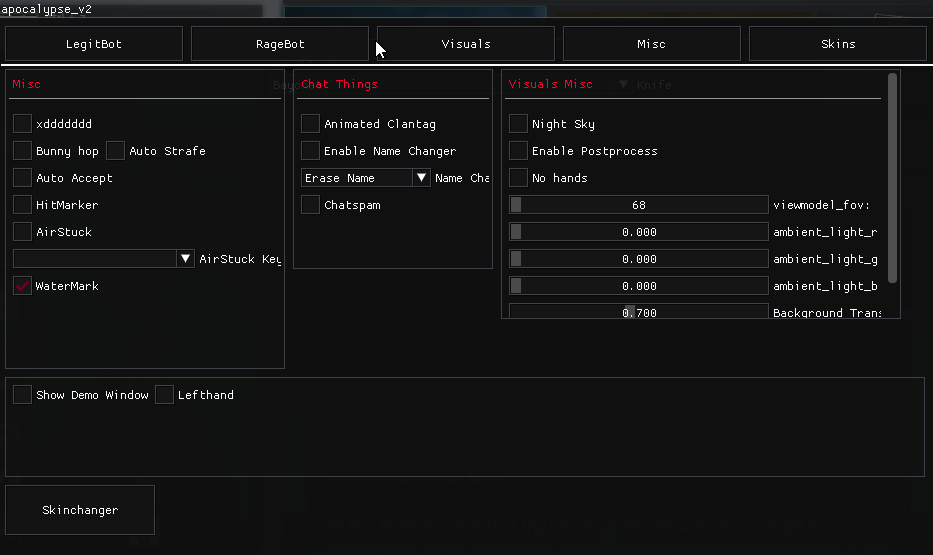The image size is (933, 555).
Task: Select the Misc tab
Action: [x=652, y=43]
